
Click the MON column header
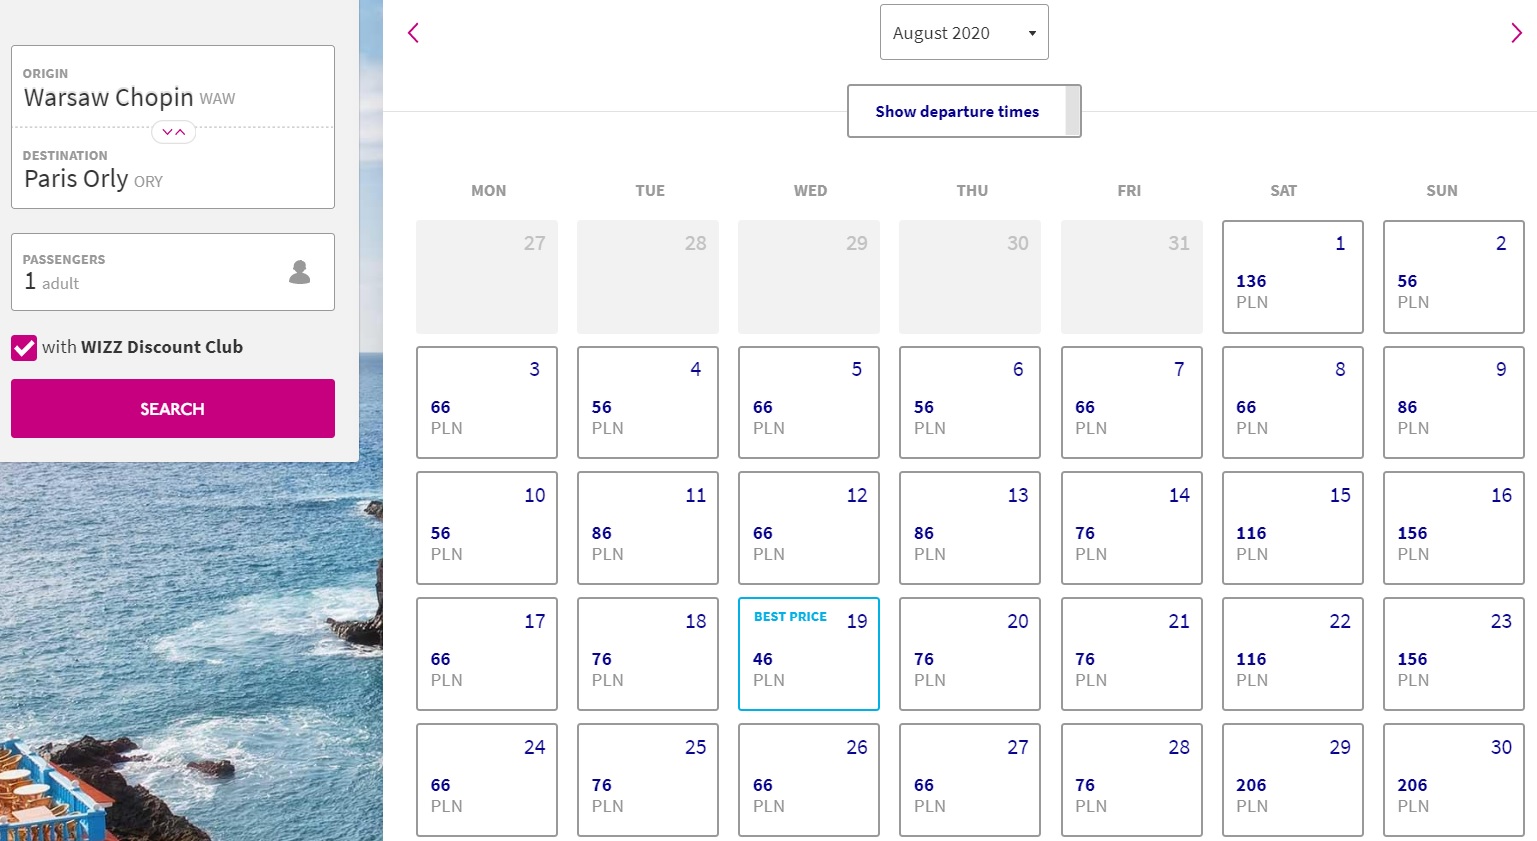tap(489, 191)
